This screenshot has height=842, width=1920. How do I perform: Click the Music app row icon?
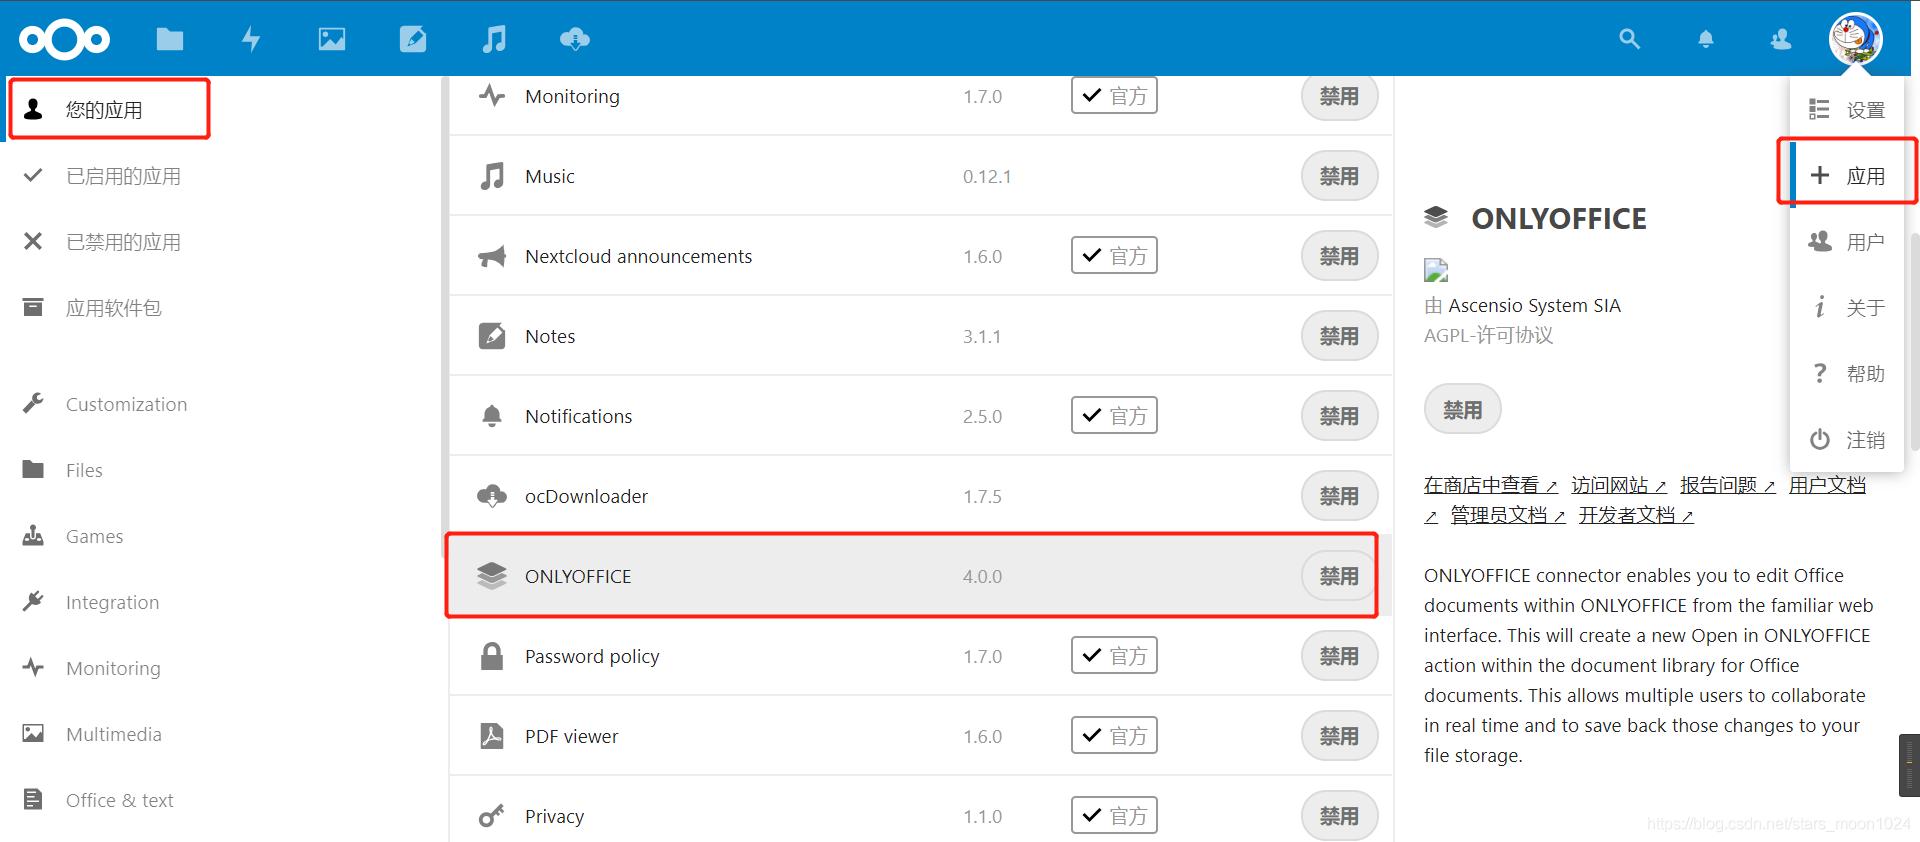click(x=491, y=176)
